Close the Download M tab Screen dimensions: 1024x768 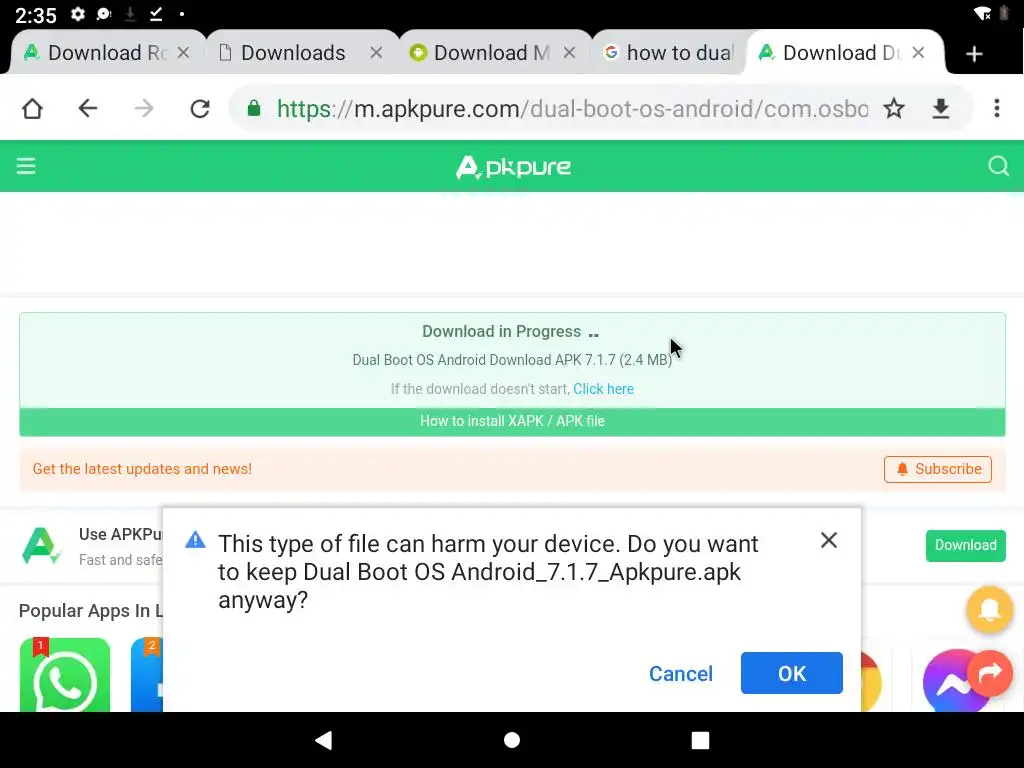(569, 53)
